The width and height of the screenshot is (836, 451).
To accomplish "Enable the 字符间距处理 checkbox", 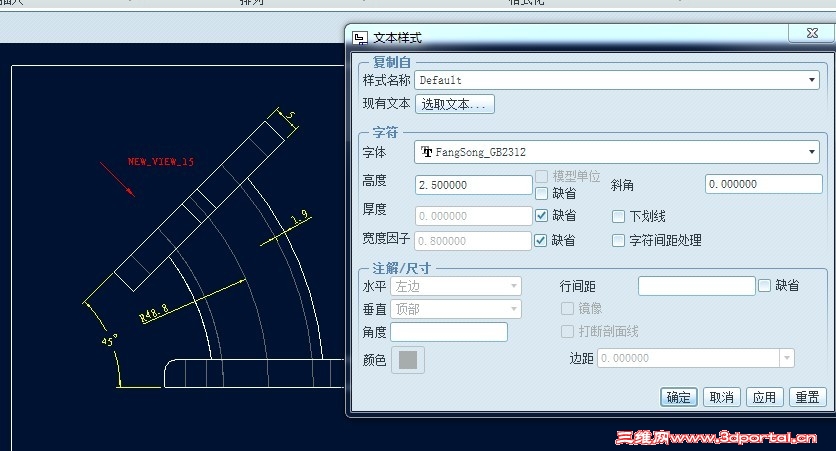I will (x=618, y=240).
